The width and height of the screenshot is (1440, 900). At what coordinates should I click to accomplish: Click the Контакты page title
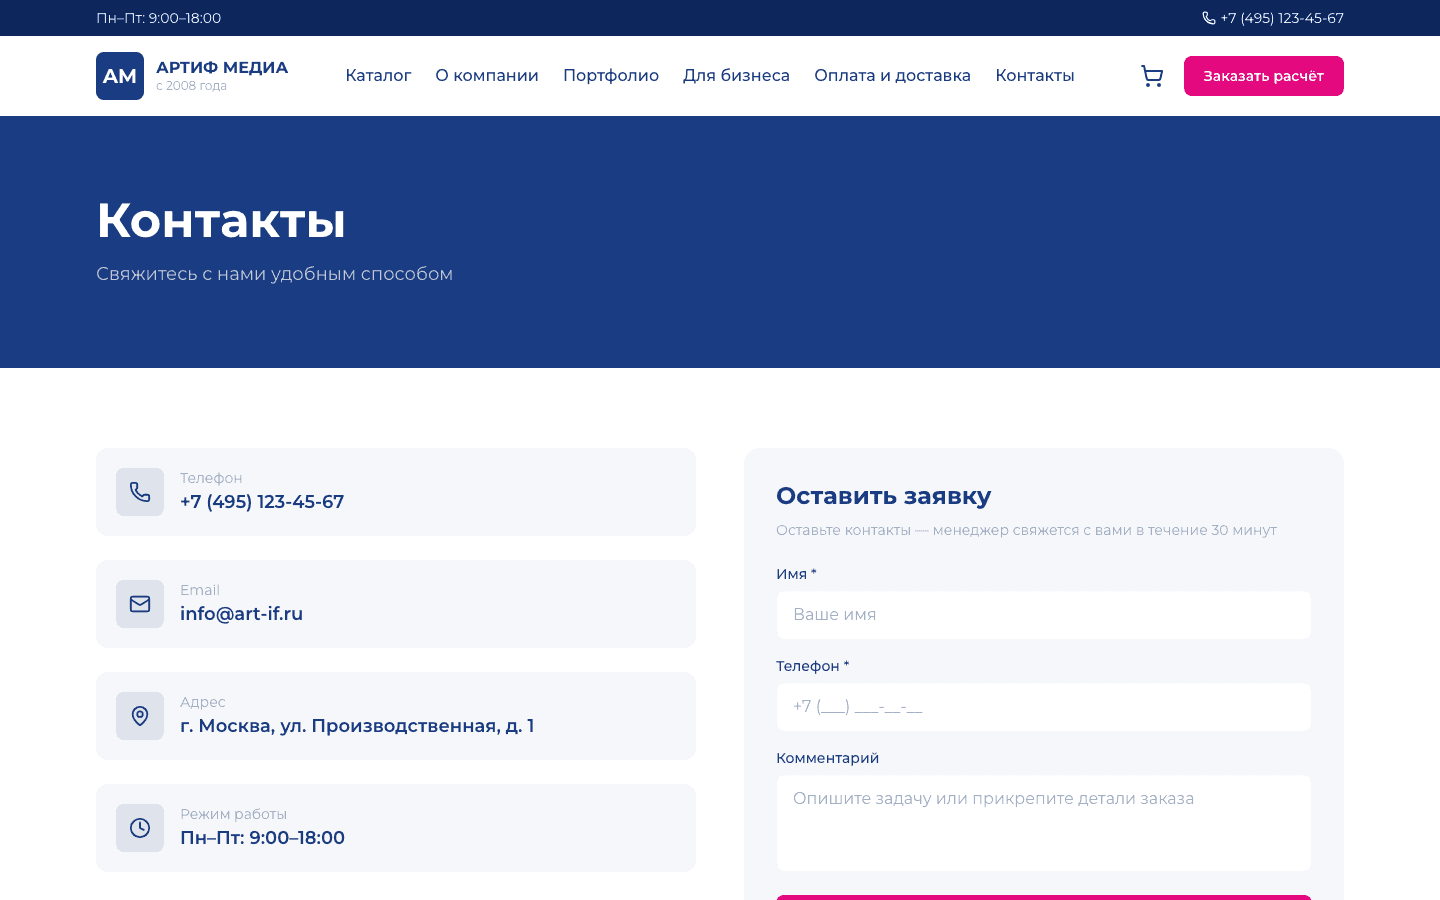221,220
